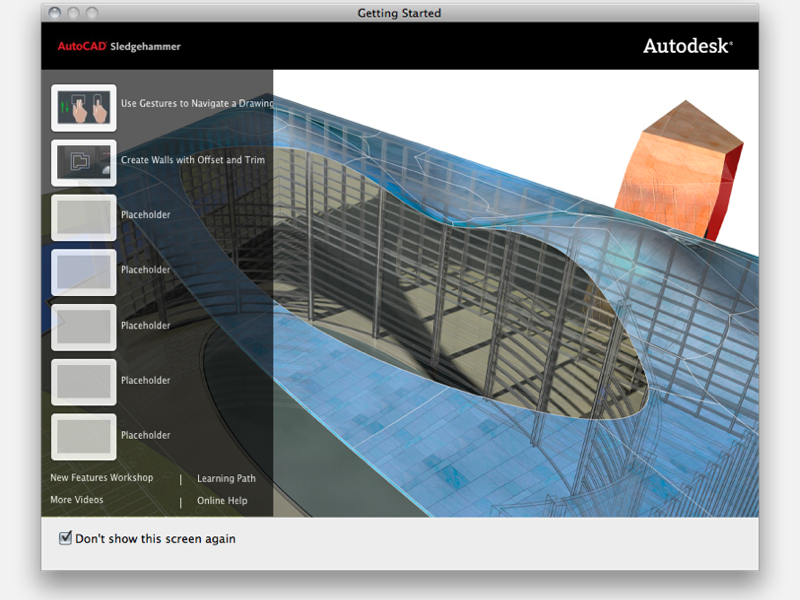Viewport: 800px width, 600px height.
Task: Open the New Features Workshop link
Action: [102, 478]
